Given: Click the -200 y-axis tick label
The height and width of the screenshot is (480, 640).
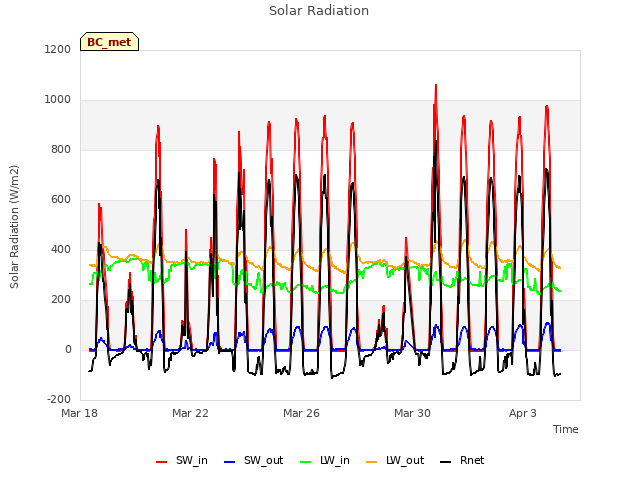Looking at the screenshot, I should (59, 399).
